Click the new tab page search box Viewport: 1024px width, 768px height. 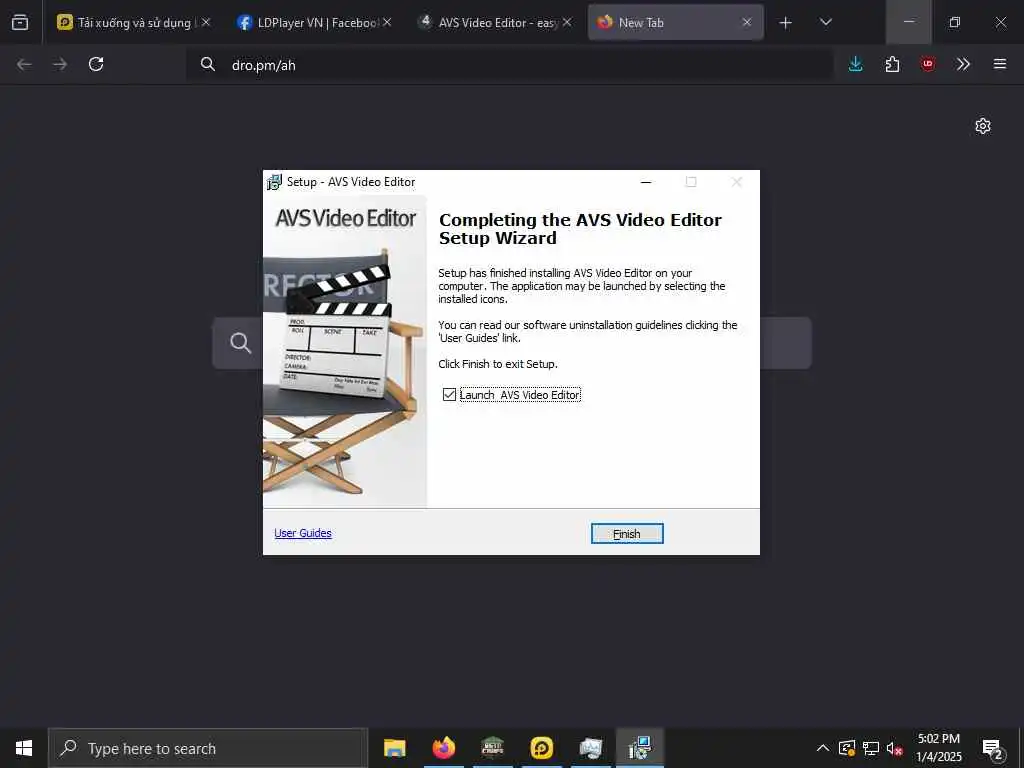[512, 343]
